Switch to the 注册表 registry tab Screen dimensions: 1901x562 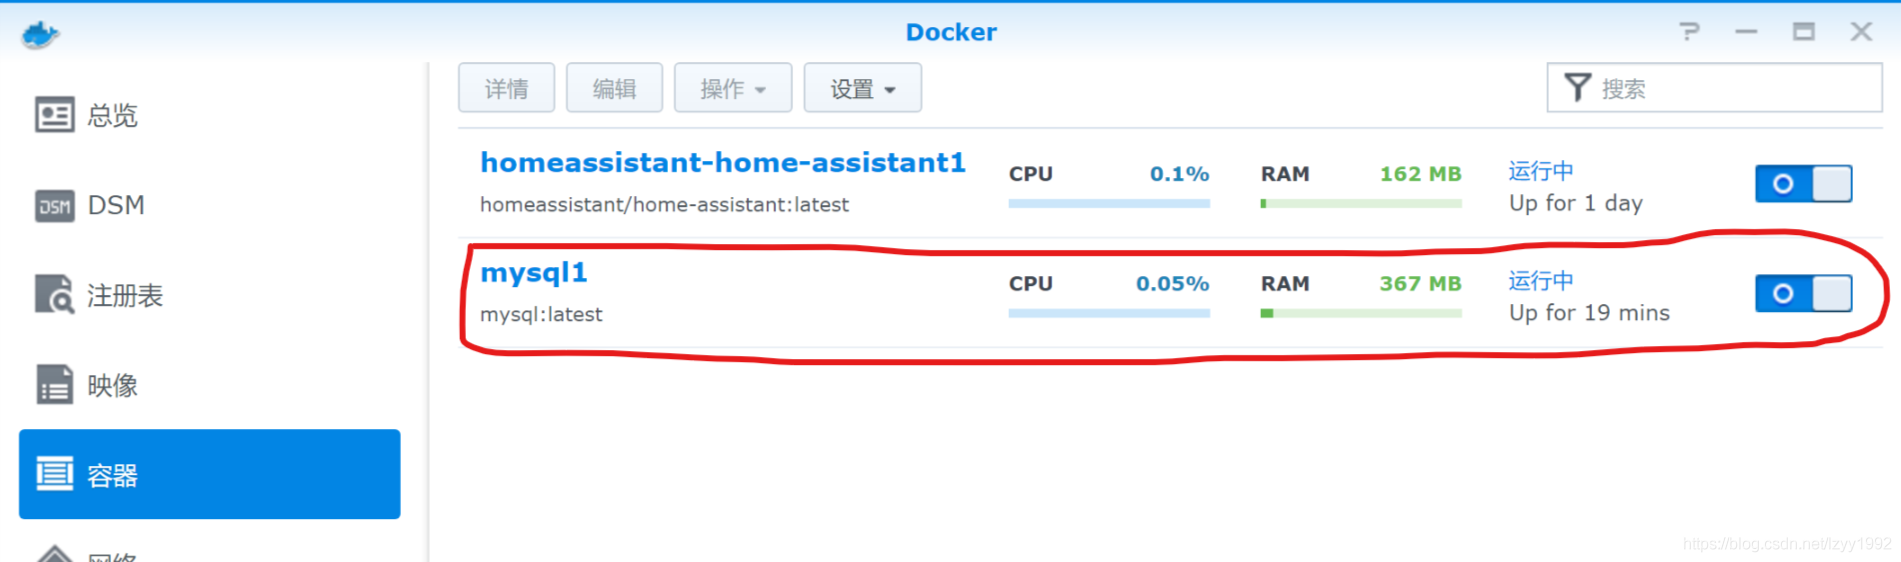[124, 296]
